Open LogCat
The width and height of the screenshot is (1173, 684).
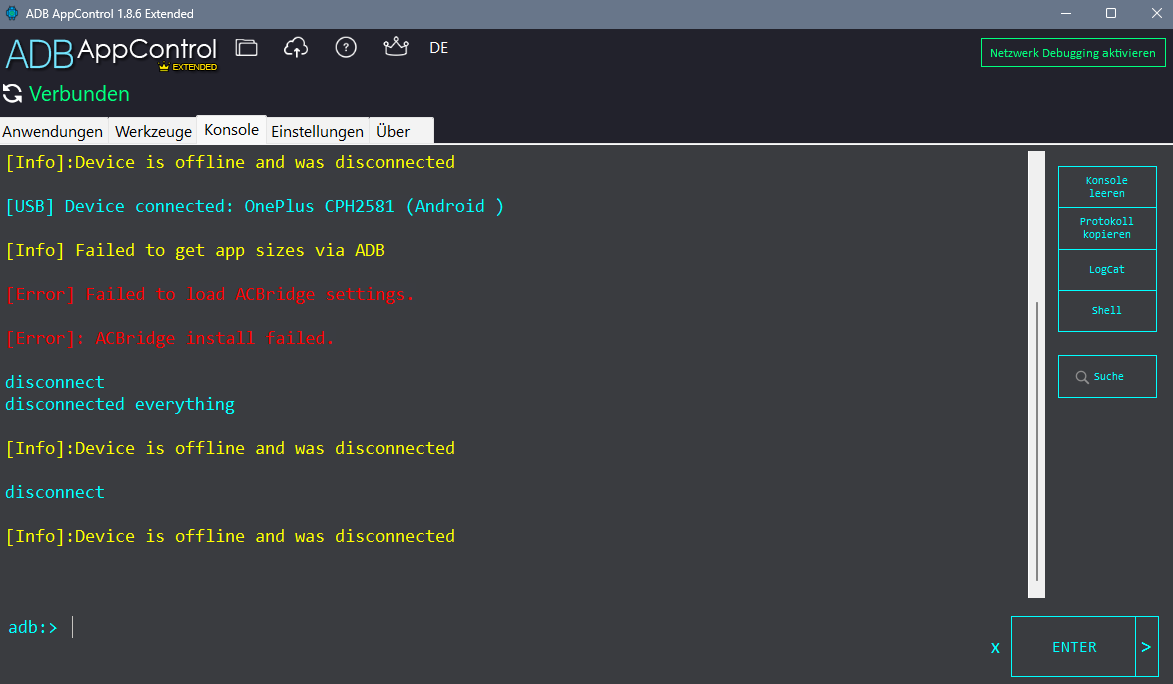[x=1107, y=269]
